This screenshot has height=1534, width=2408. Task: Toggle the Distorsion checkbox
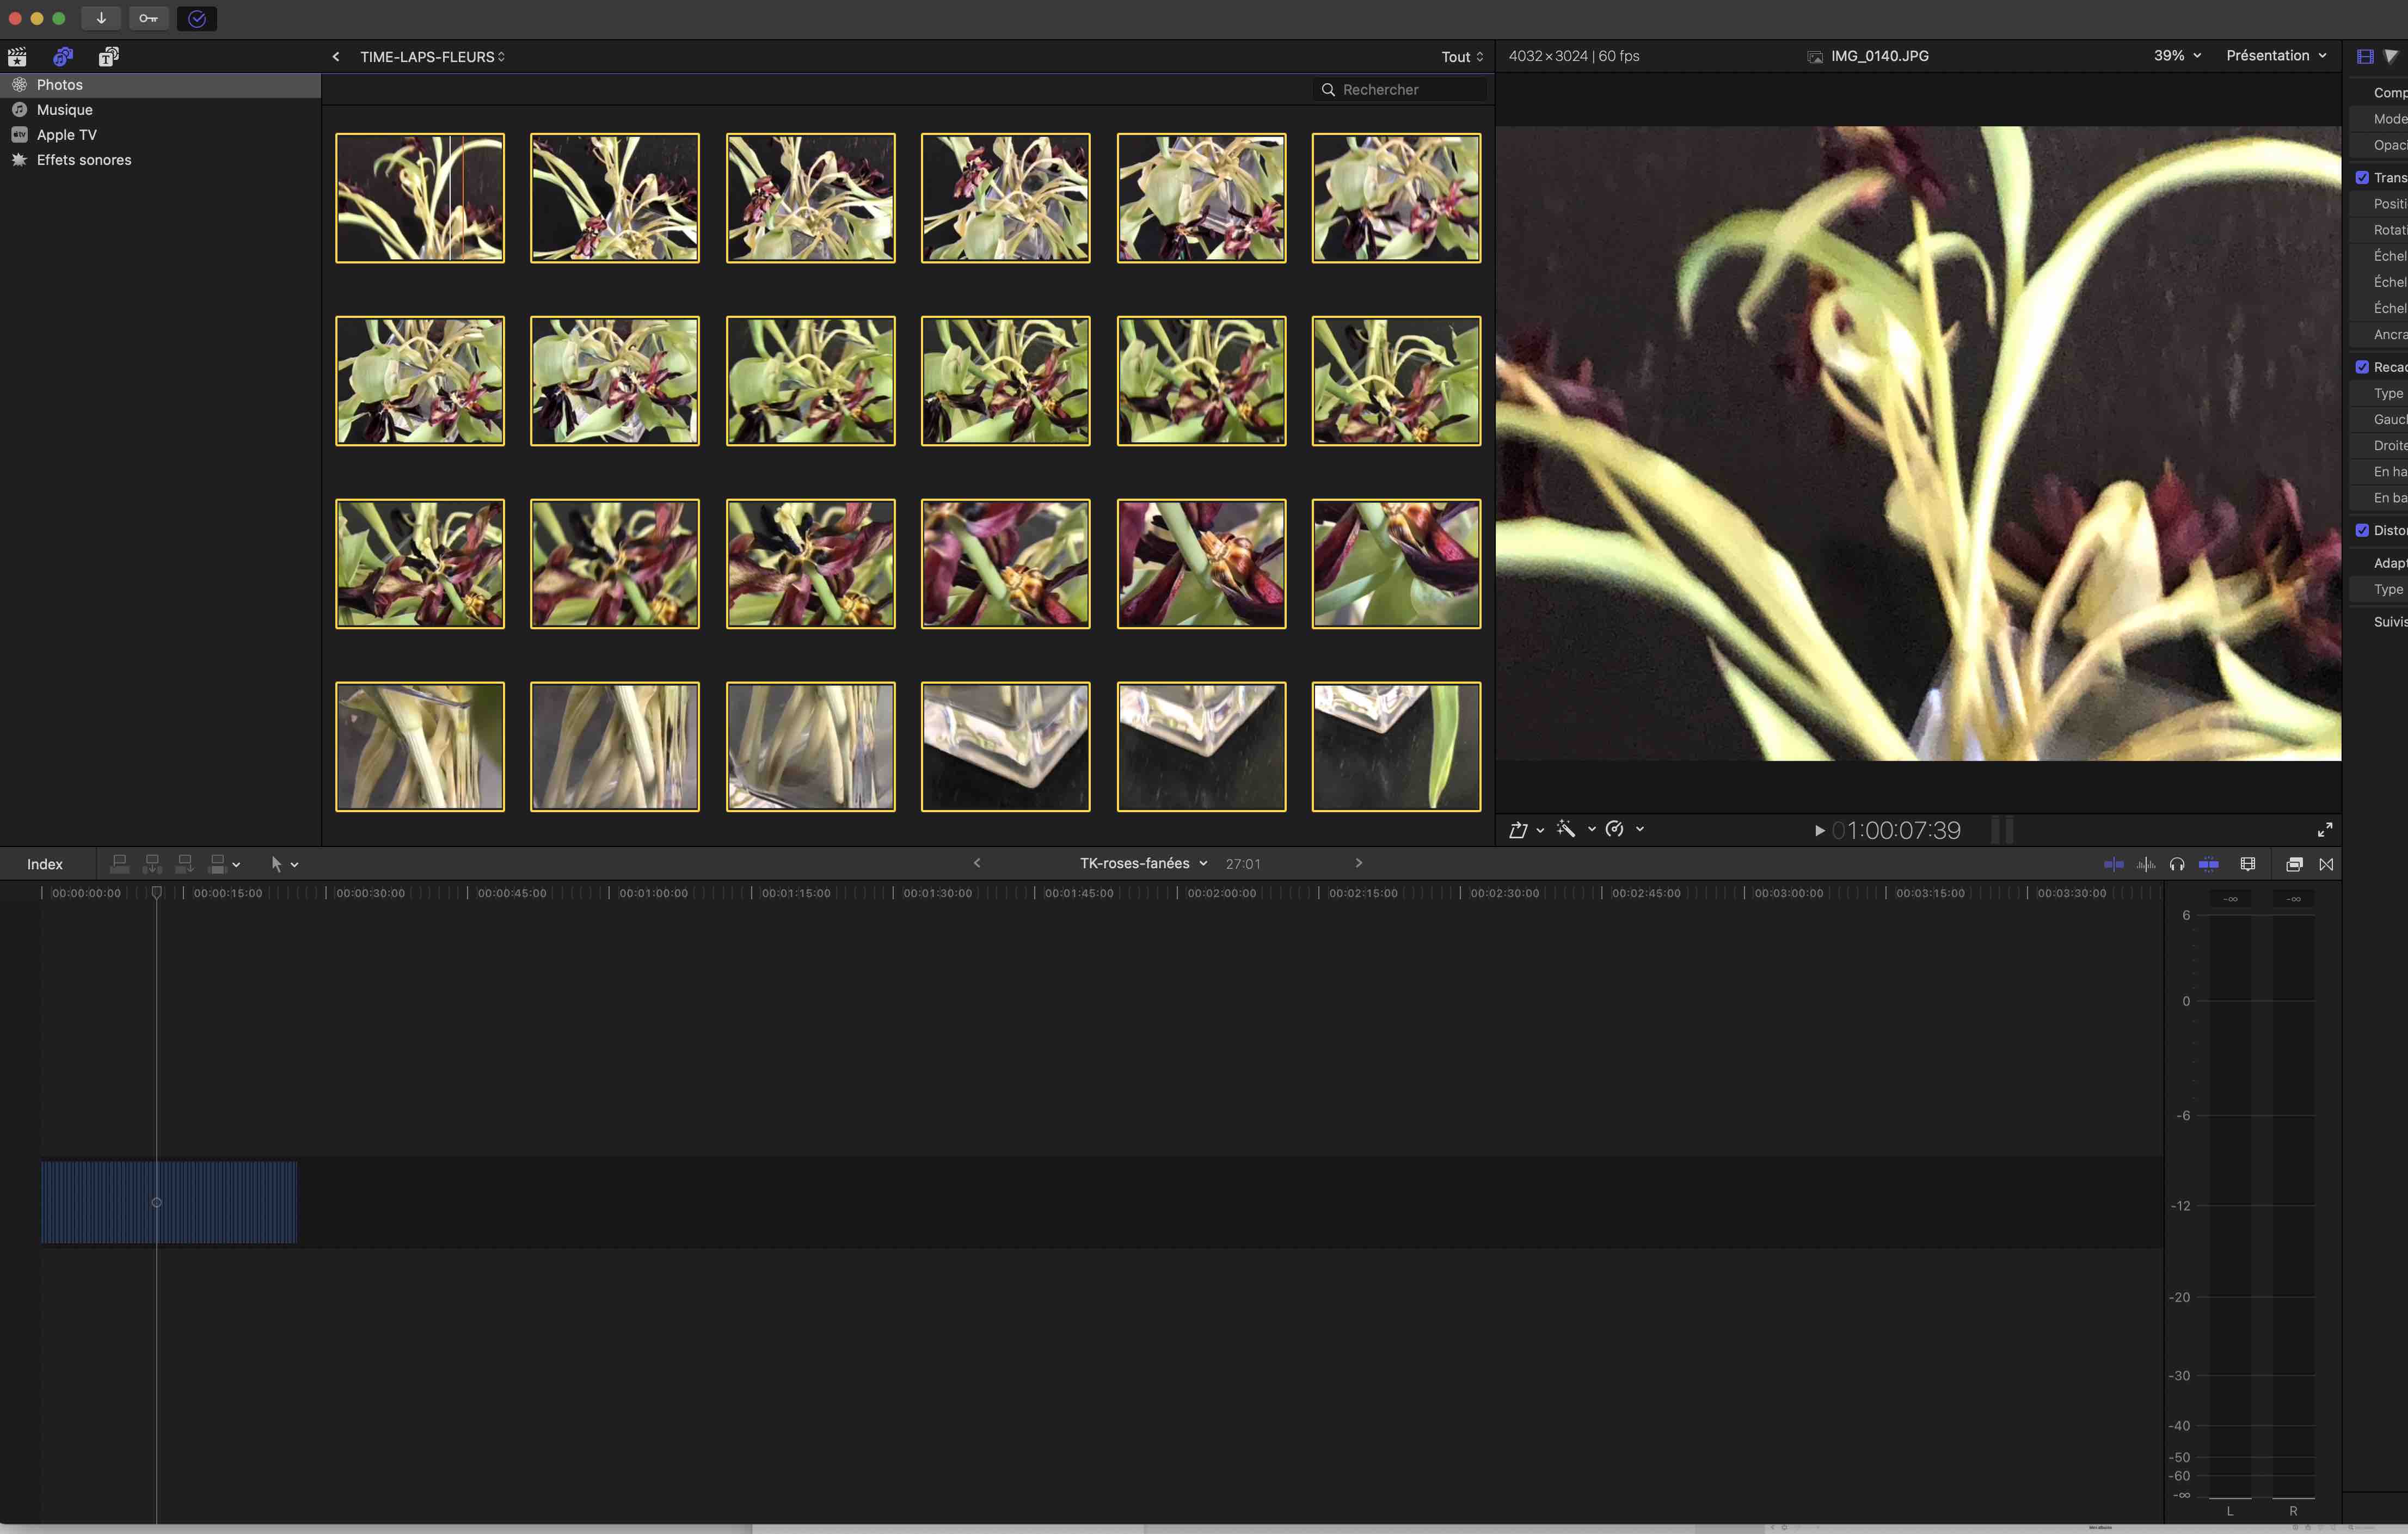(2362, 530)
